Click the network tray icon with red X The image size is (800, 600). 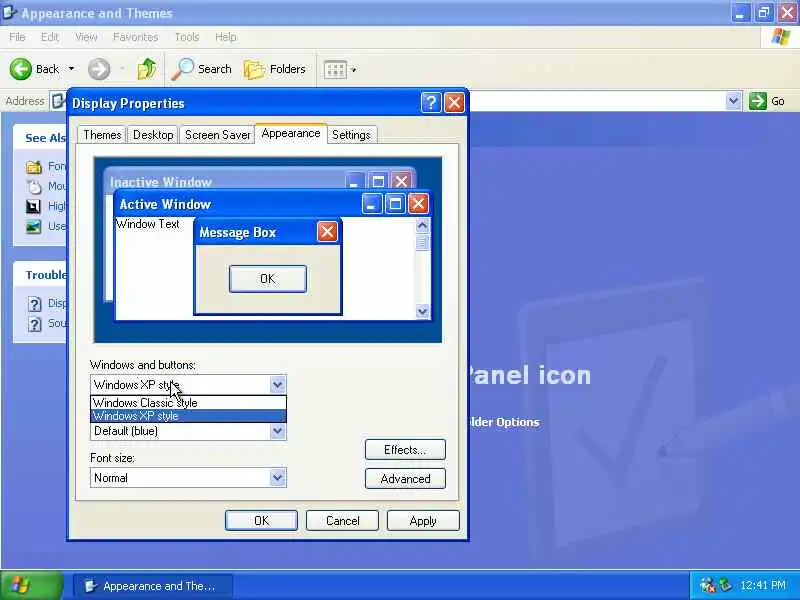coord(707,585)
